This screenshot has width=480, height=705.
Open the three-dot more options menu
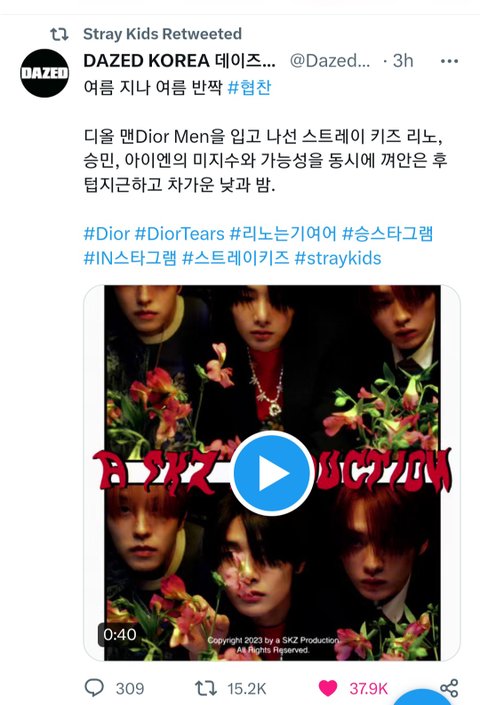coord(449,61)
